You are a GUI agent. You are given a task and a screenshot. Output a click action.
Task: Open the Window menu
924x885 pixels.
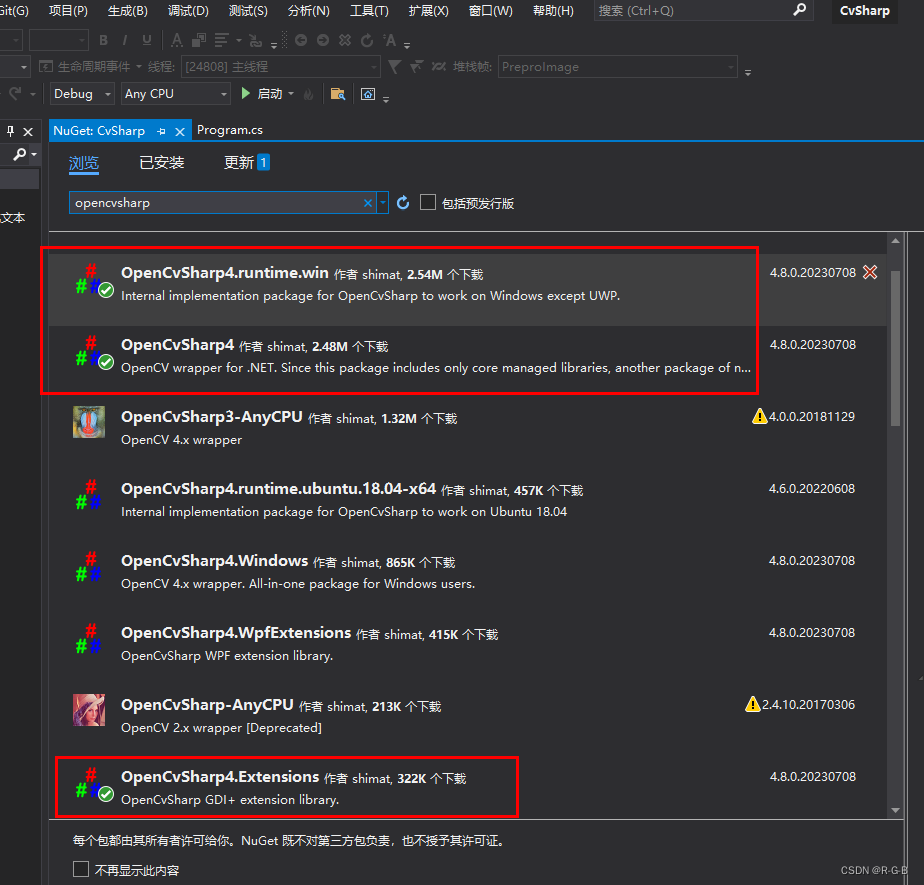tap(490, 11)
